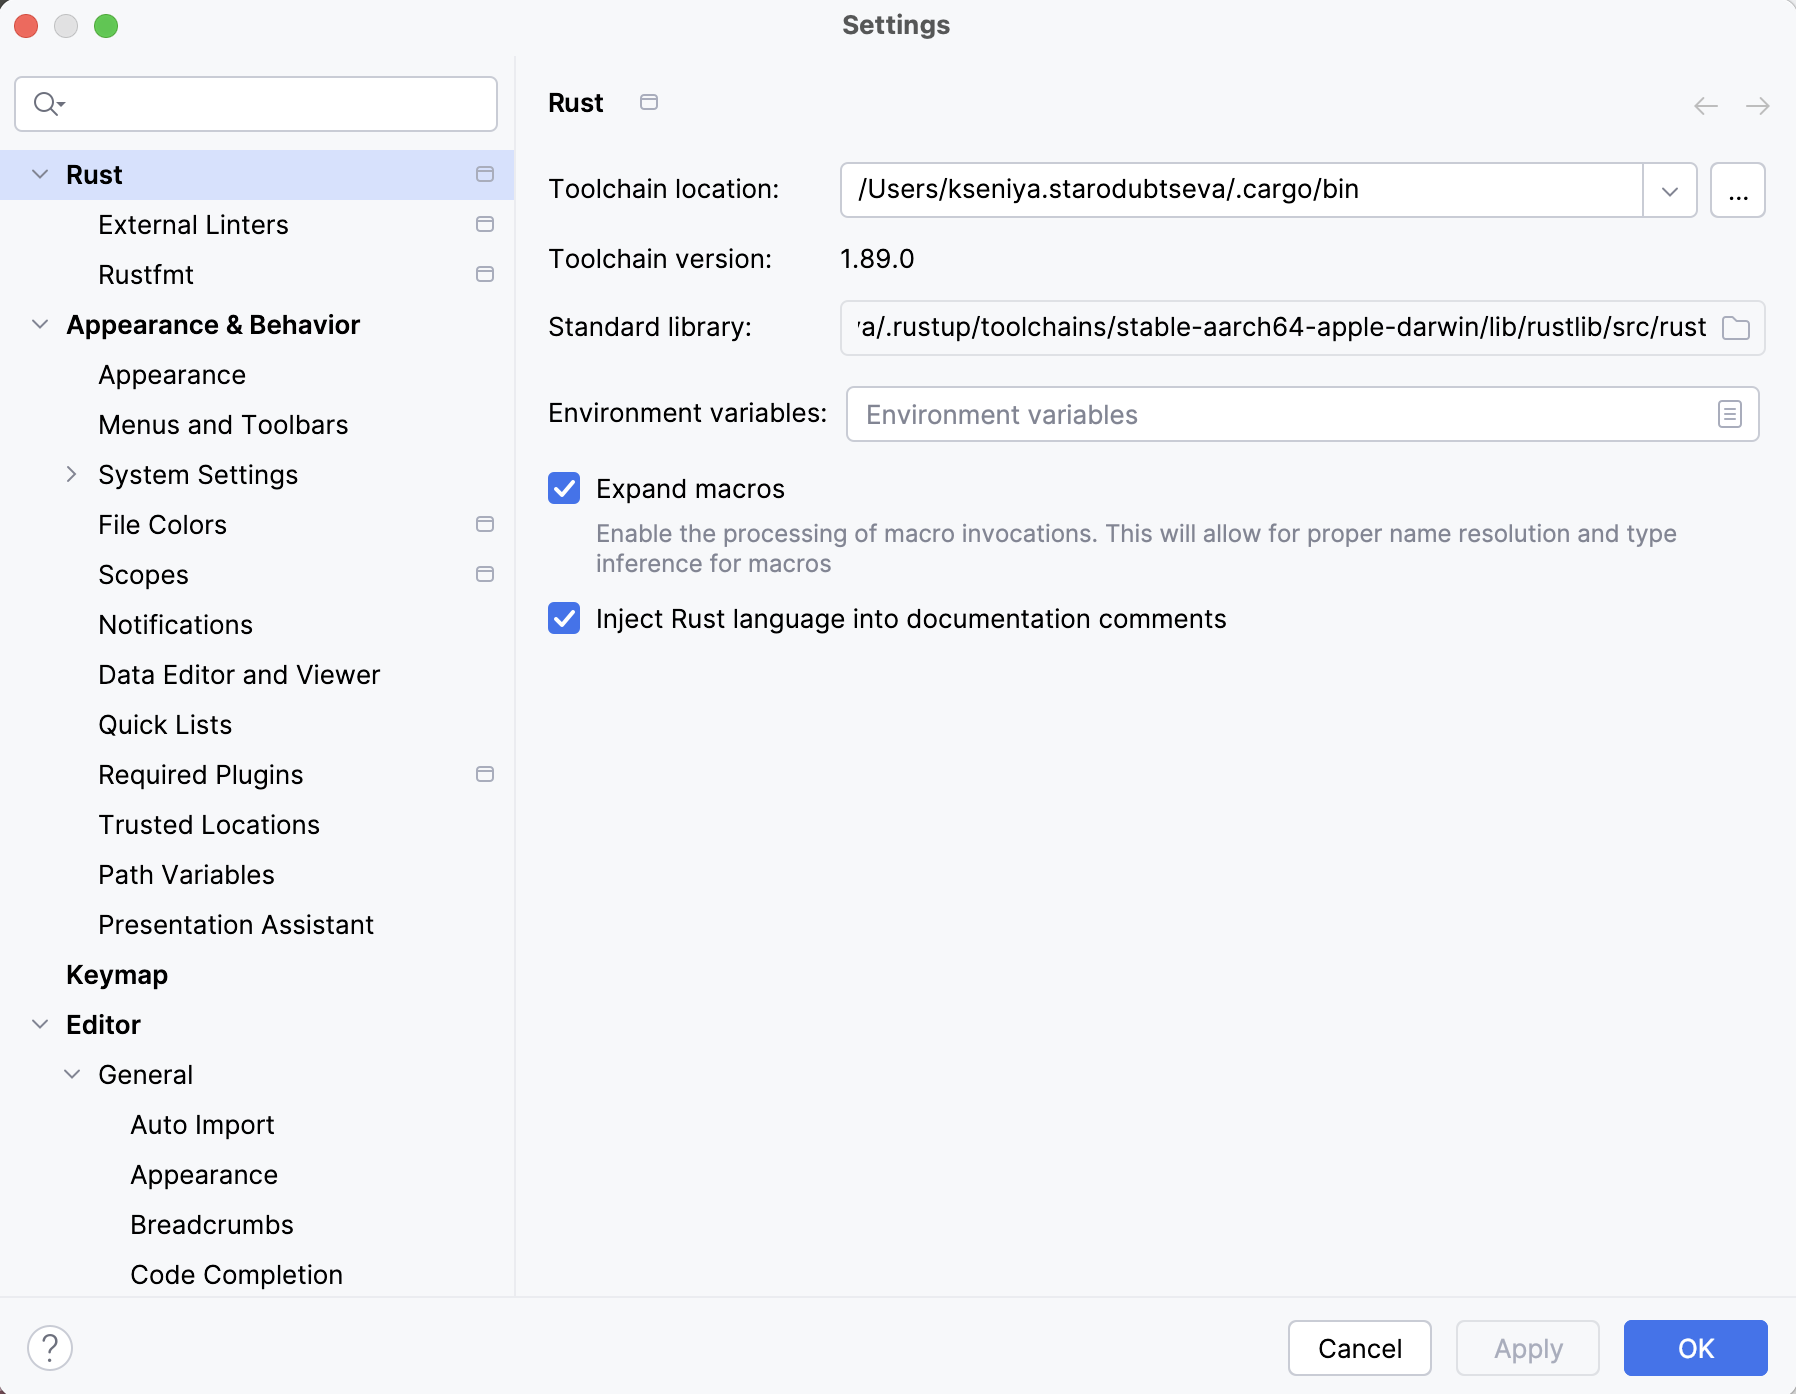
Task: Open the help icon at bottom left
Action: pos(52,1347)
